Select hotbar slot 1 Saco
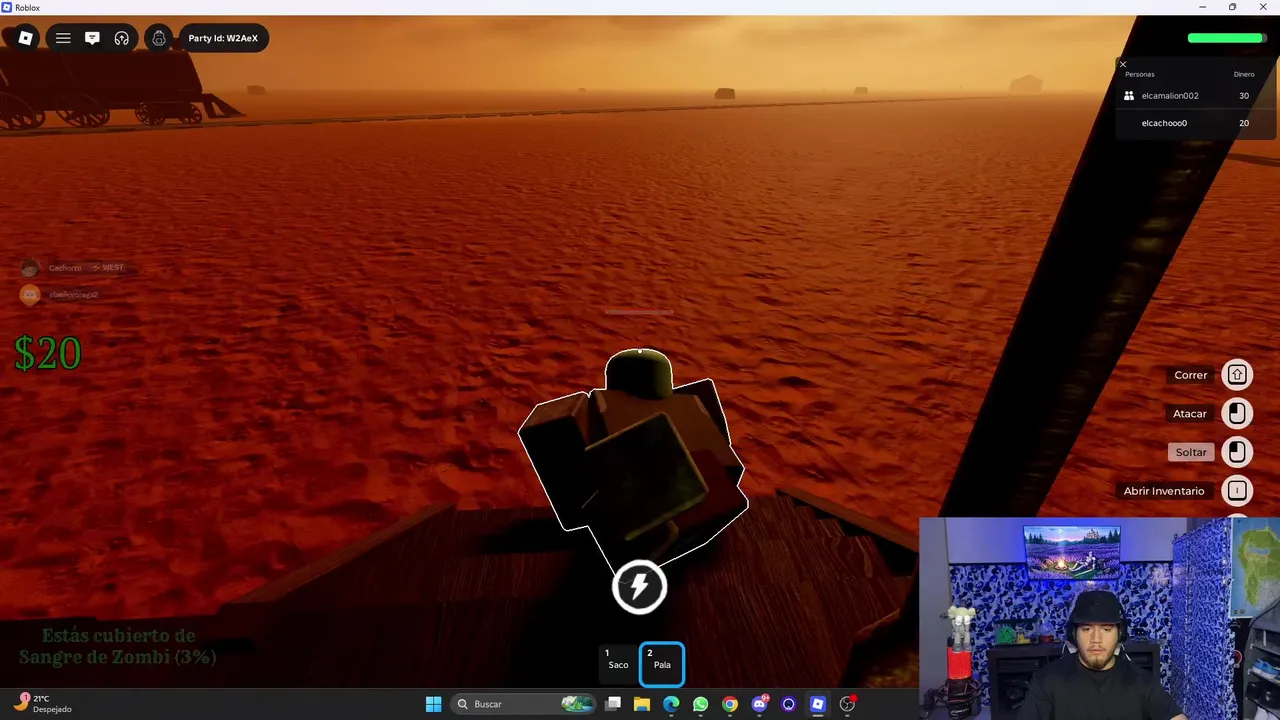 point(618,664)
